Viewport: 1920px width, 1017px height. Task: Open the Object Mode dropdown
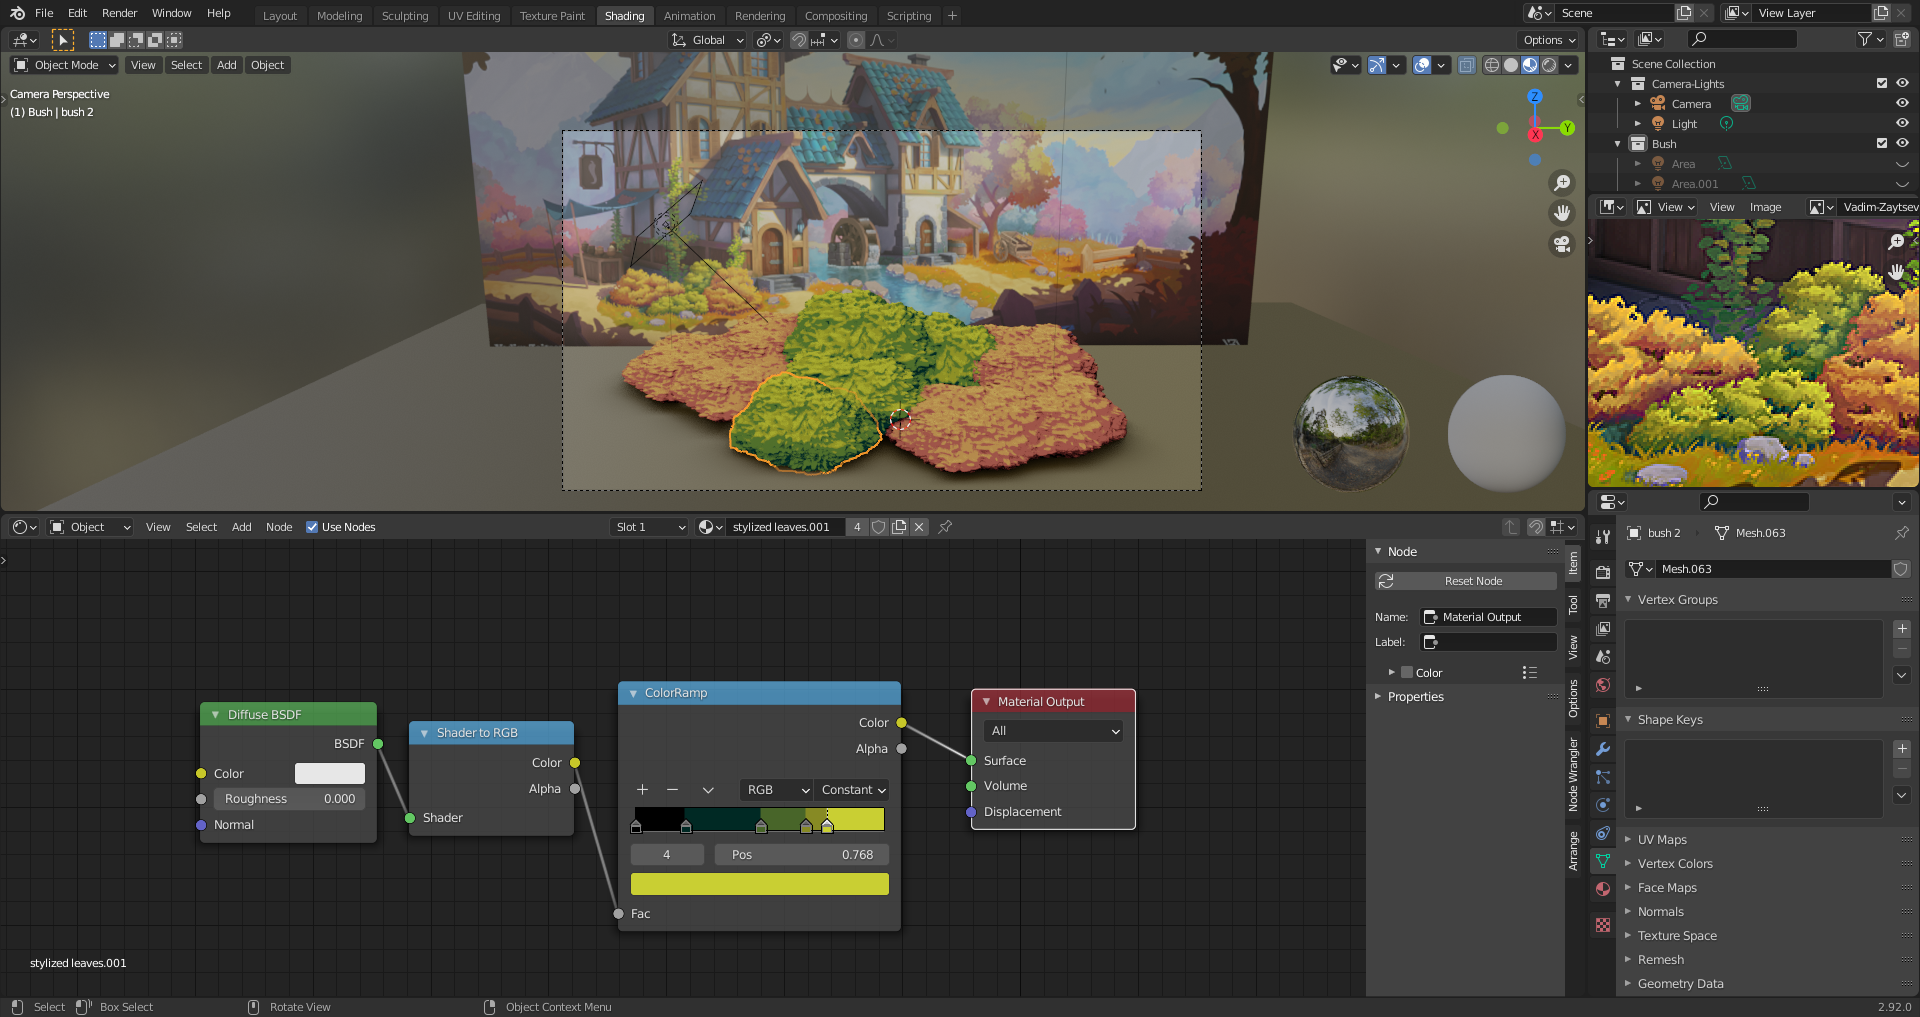pos(65,65)
